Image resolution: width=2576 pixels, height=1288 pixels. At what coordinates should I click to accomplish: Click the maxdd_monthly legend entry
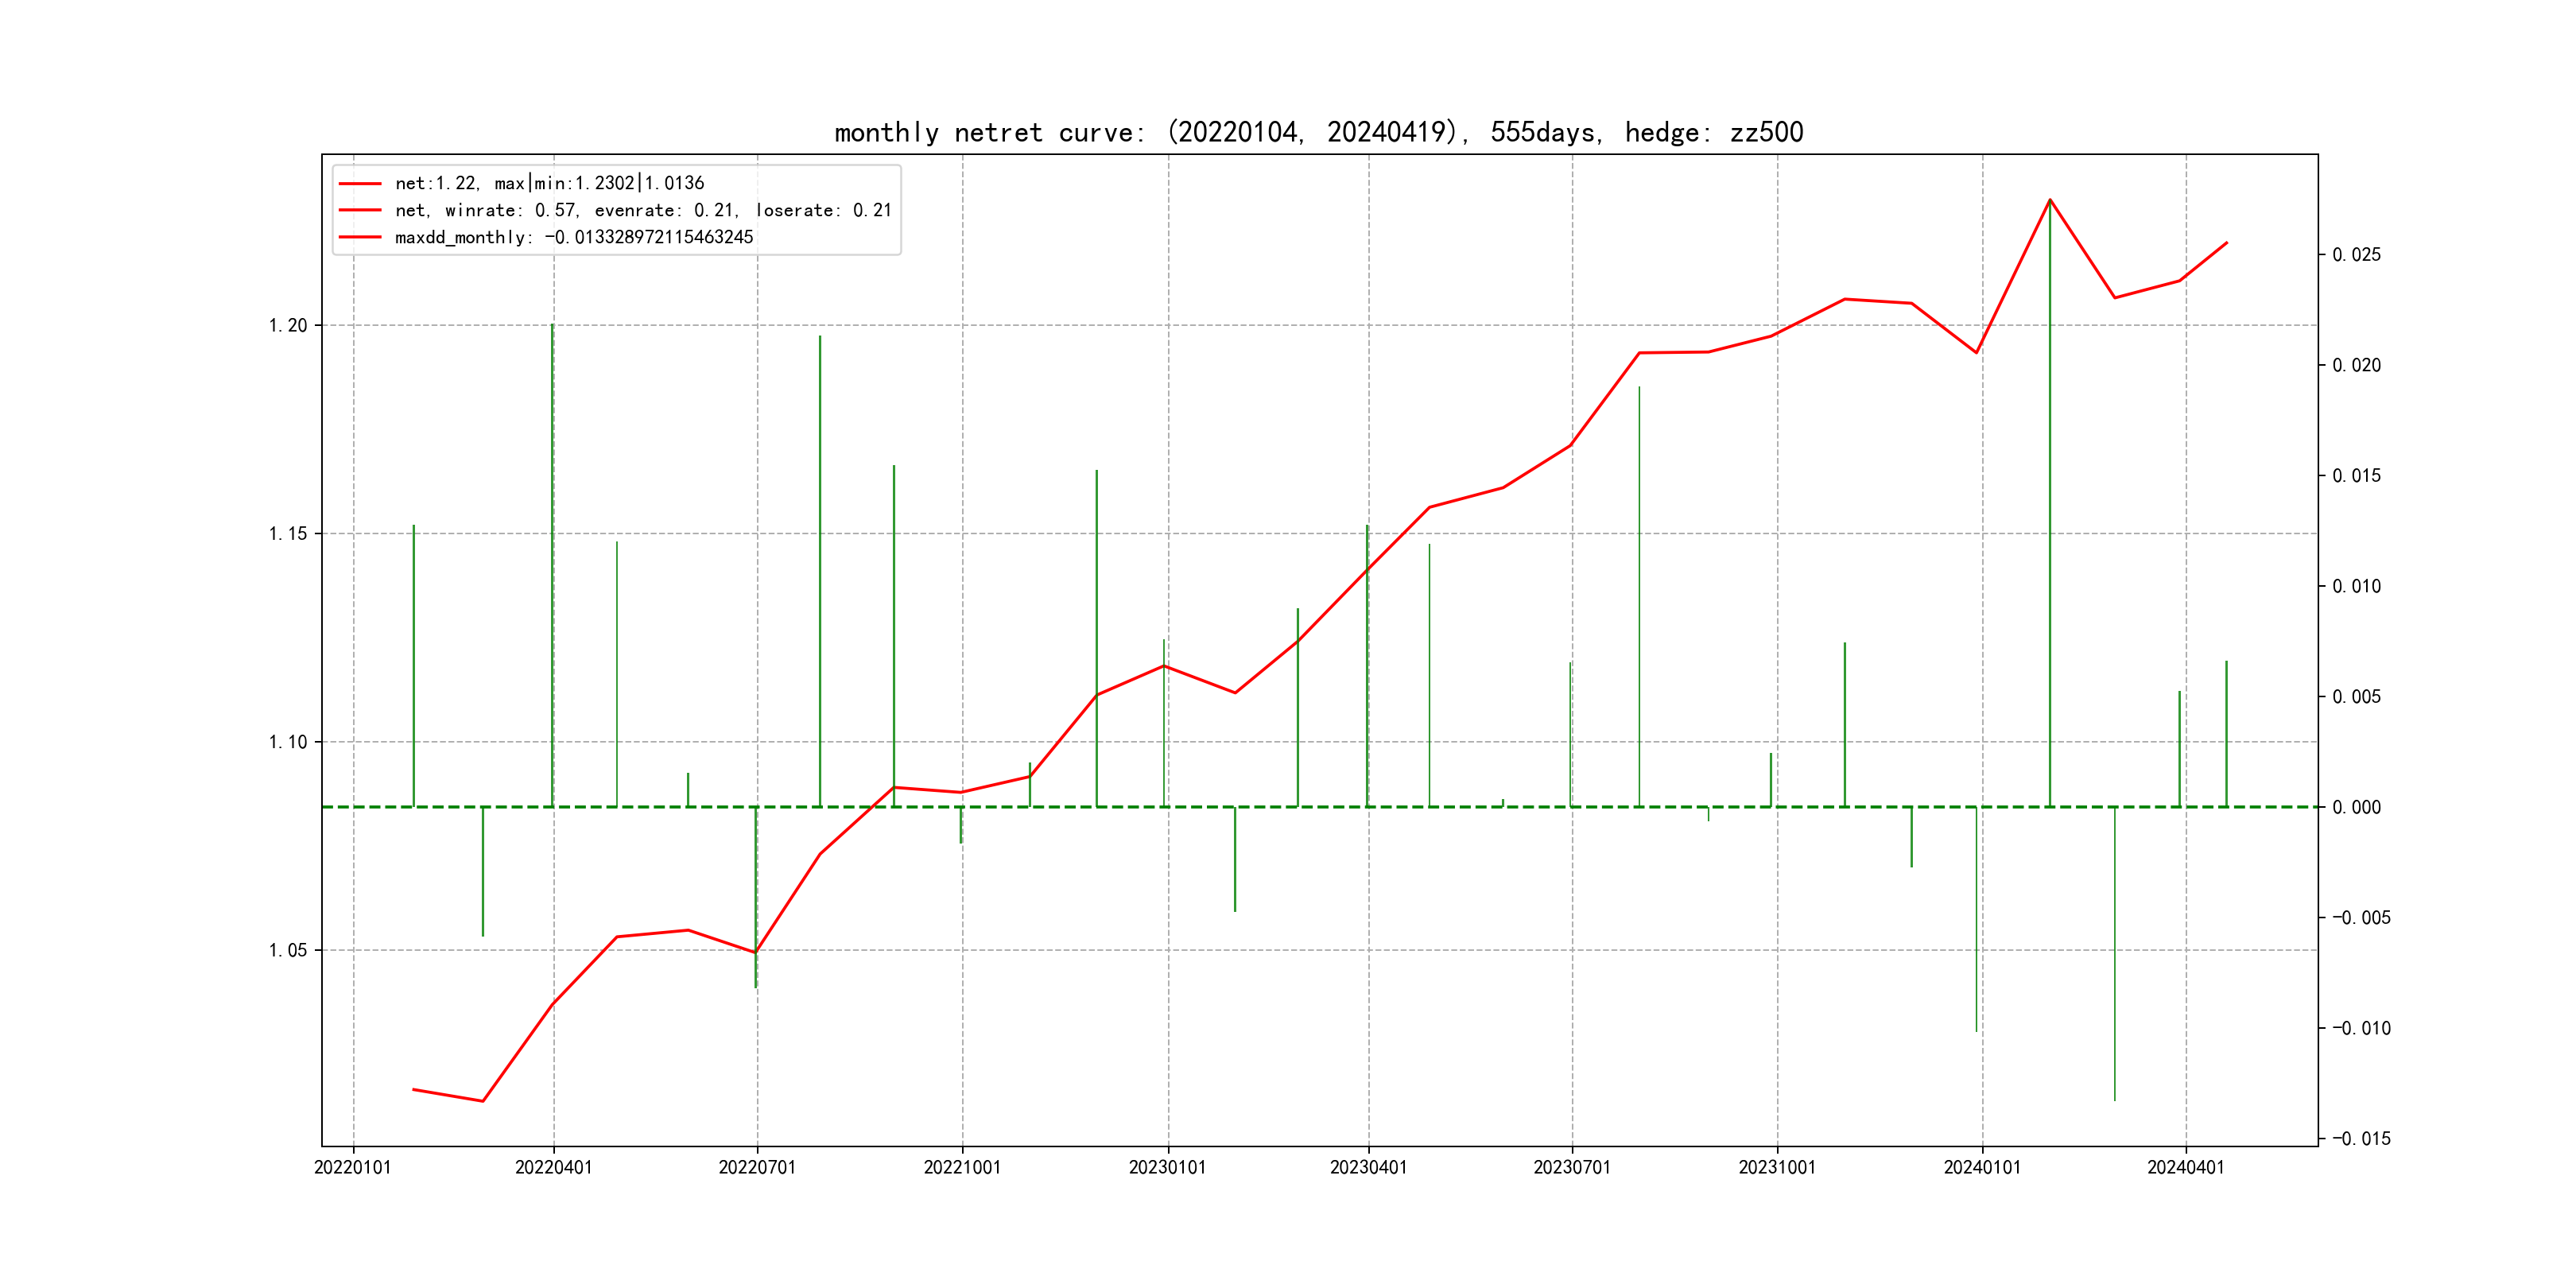coord(573,237)
